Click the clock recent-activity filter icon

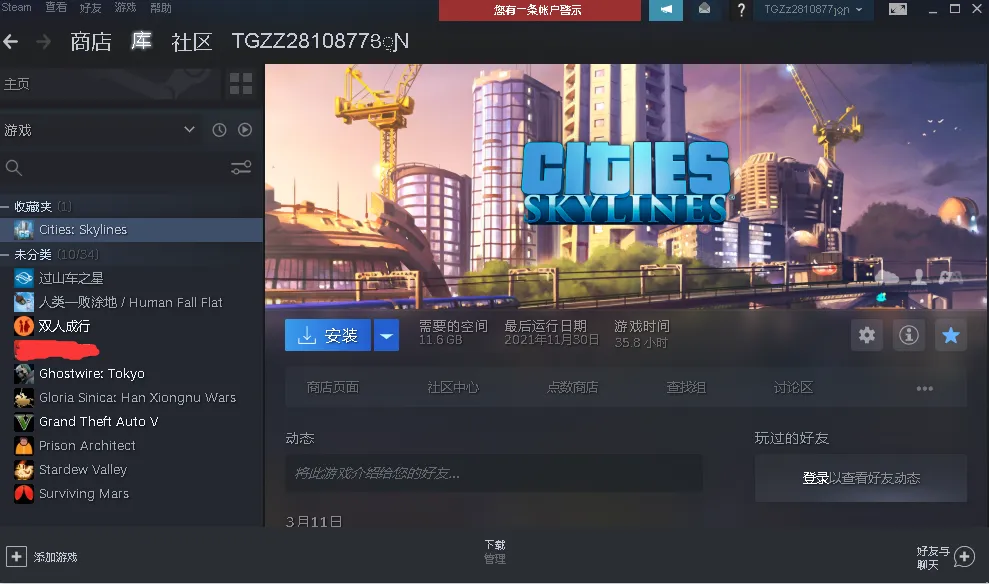pos(220,130)
